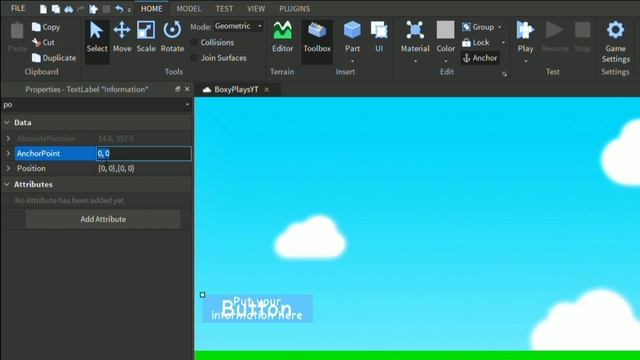Click the AnchorPoint value field

144,153
